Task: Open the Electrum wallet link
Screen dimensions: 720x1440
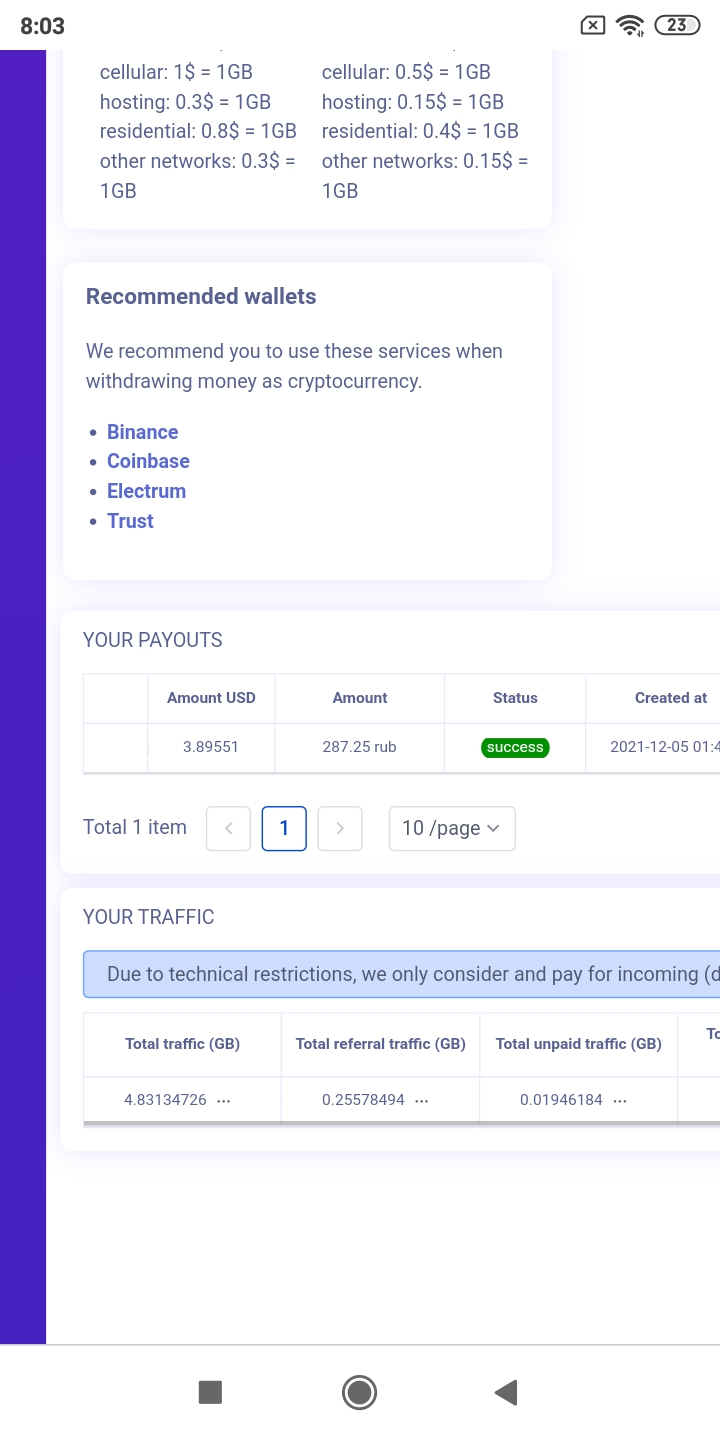Action: point(146,491)
